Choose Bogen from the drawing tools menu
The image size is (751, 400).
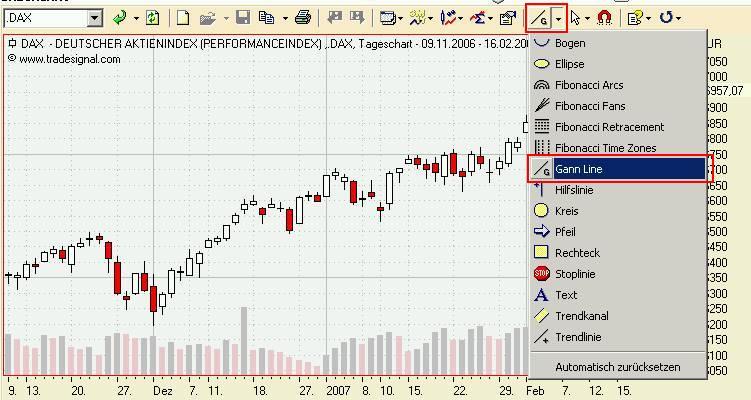[x=617, y=43]
